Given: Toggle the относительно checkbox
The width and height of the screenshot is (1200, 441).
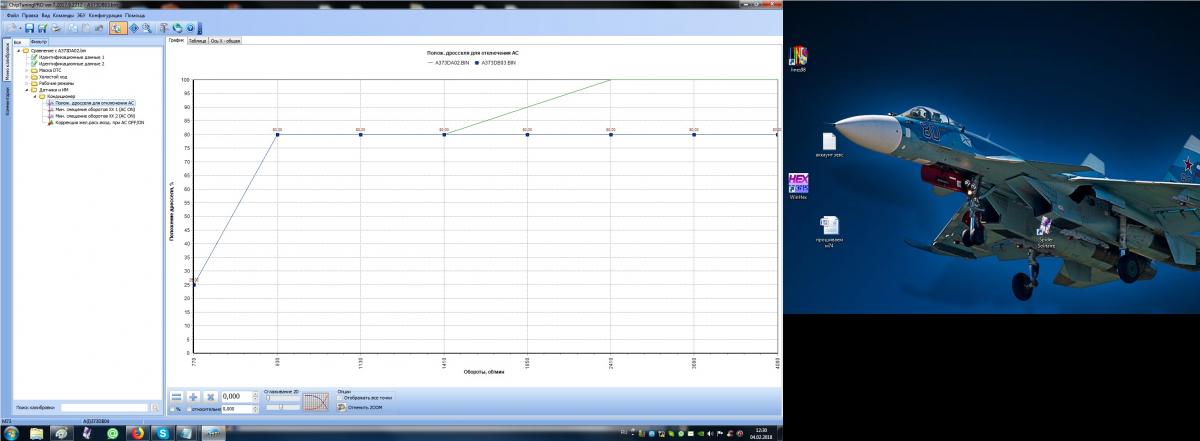Looking at the screenshot, I should click(x=189, y=409).
